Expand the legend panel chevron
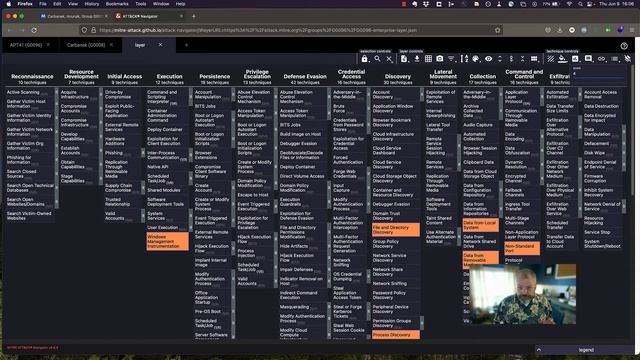This screenshot has height=360, width=640. pyautogui.click(x=539, y=350)
